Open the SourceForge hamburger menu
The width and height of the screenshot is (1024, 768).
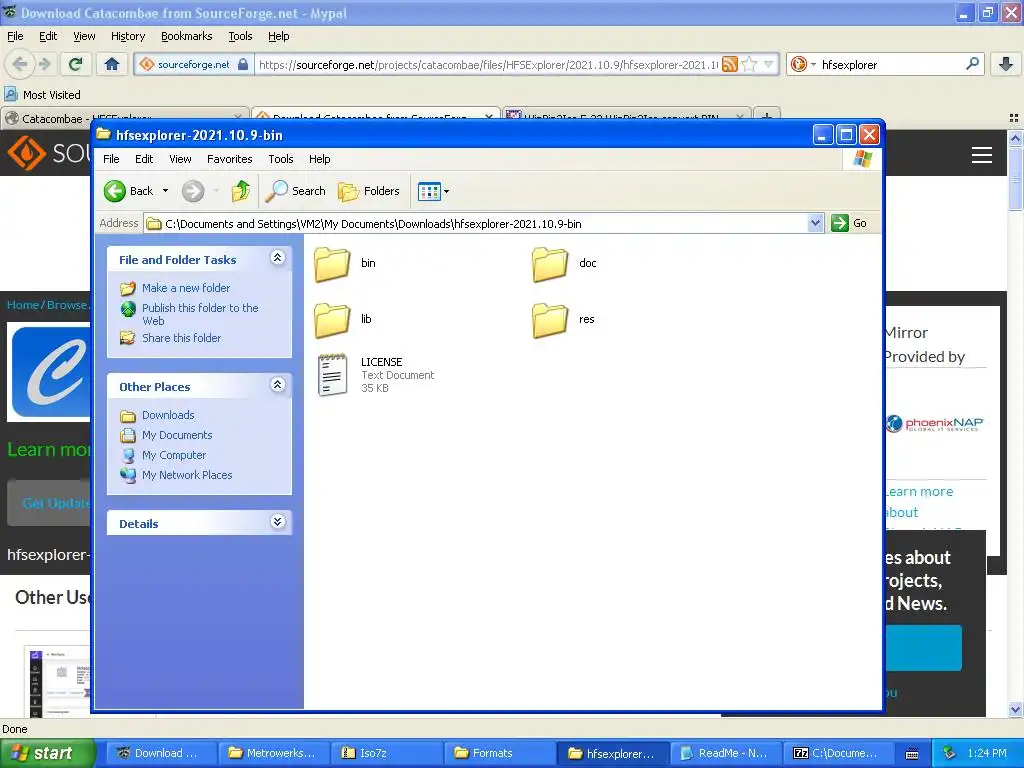(982, 155)
